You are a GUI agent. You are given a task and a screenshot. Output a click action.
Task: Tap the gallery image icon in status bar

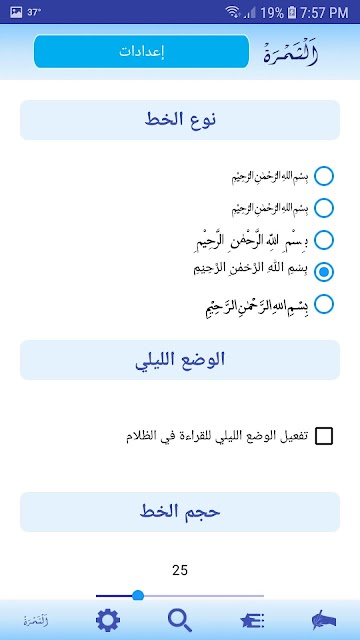point(16,12)
